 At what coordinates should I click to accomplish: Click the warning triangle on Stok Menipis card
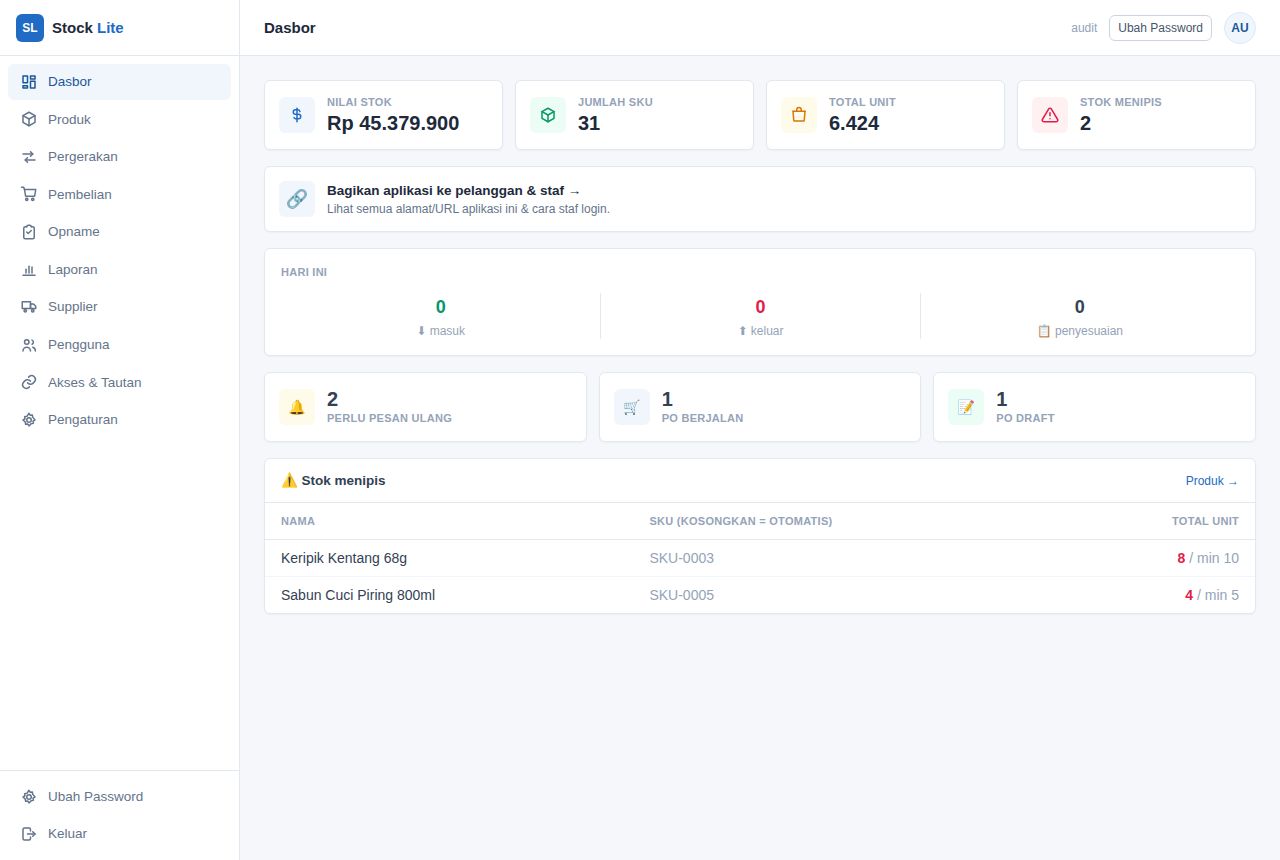[1050, 115]
